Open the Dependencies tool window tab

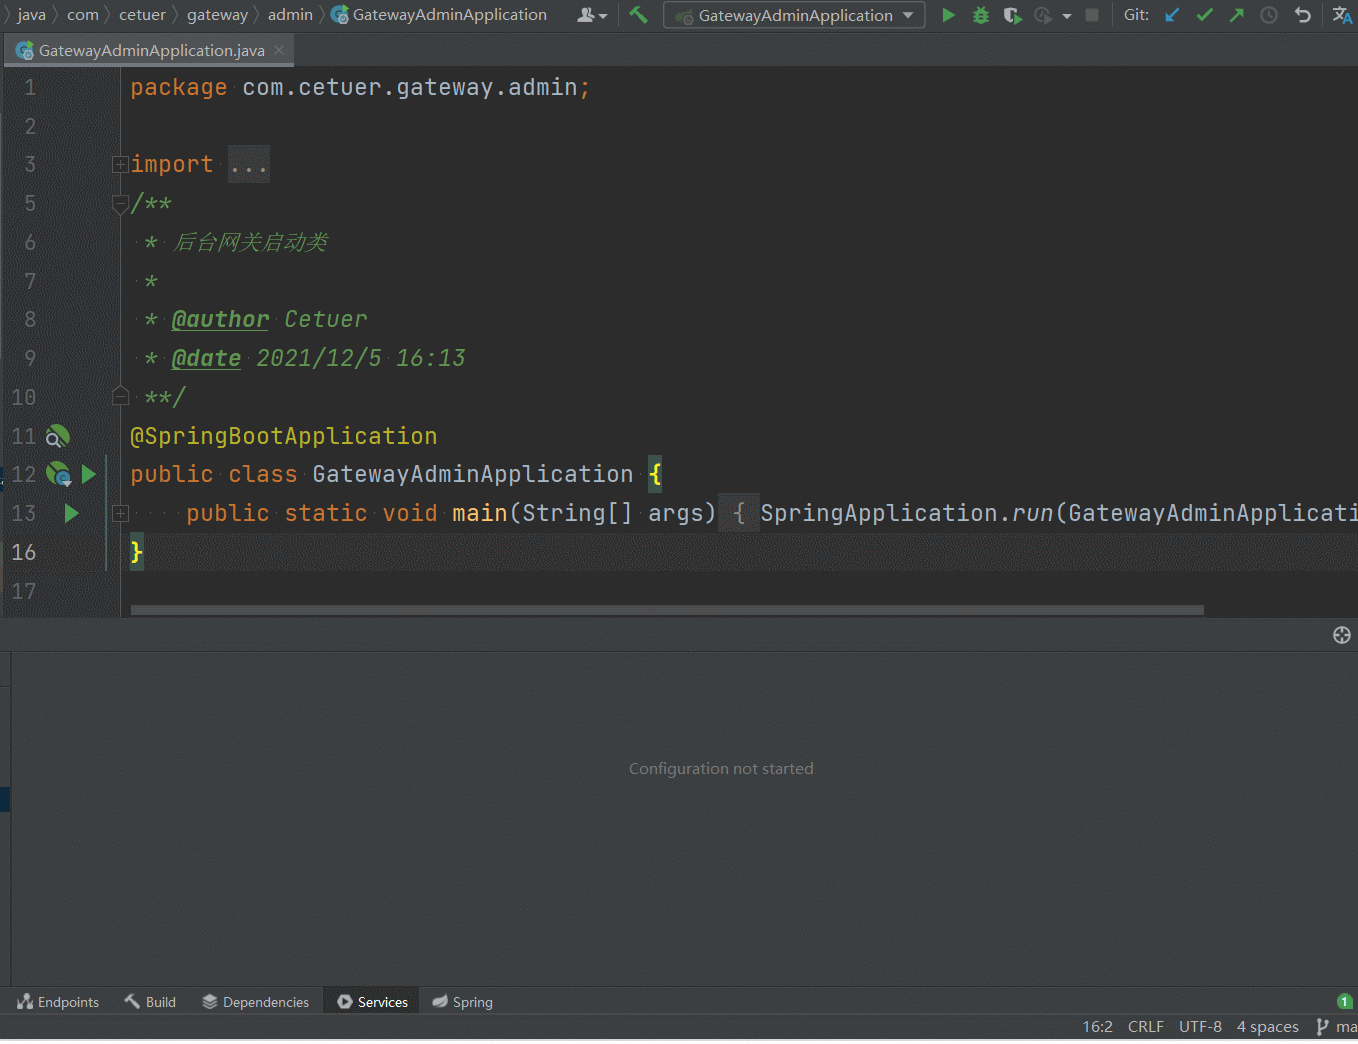pos(256,1001)
